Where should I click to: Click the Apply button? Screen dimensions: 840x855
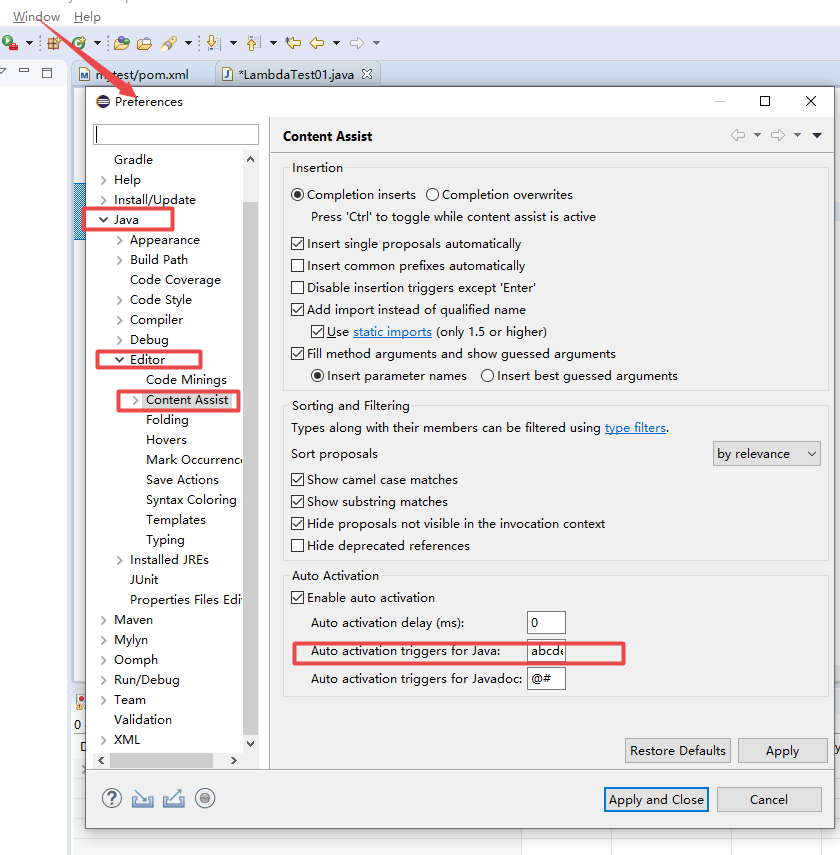[x=782, y=751]
